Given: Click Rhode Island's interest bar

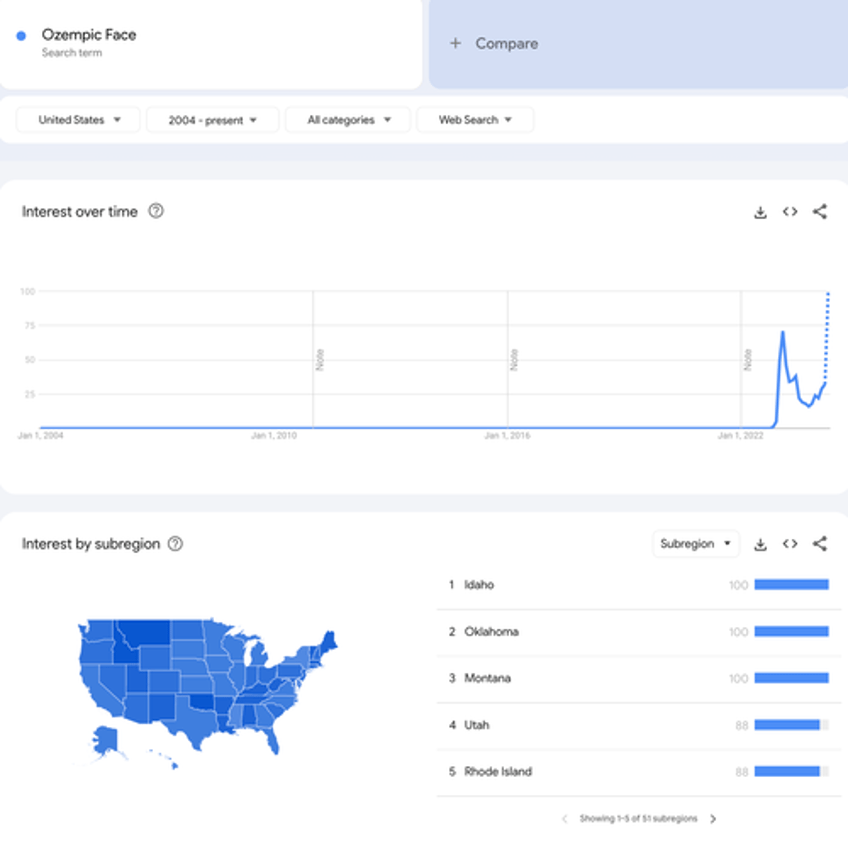Looking at the screenshot, I should coord(791,772).
